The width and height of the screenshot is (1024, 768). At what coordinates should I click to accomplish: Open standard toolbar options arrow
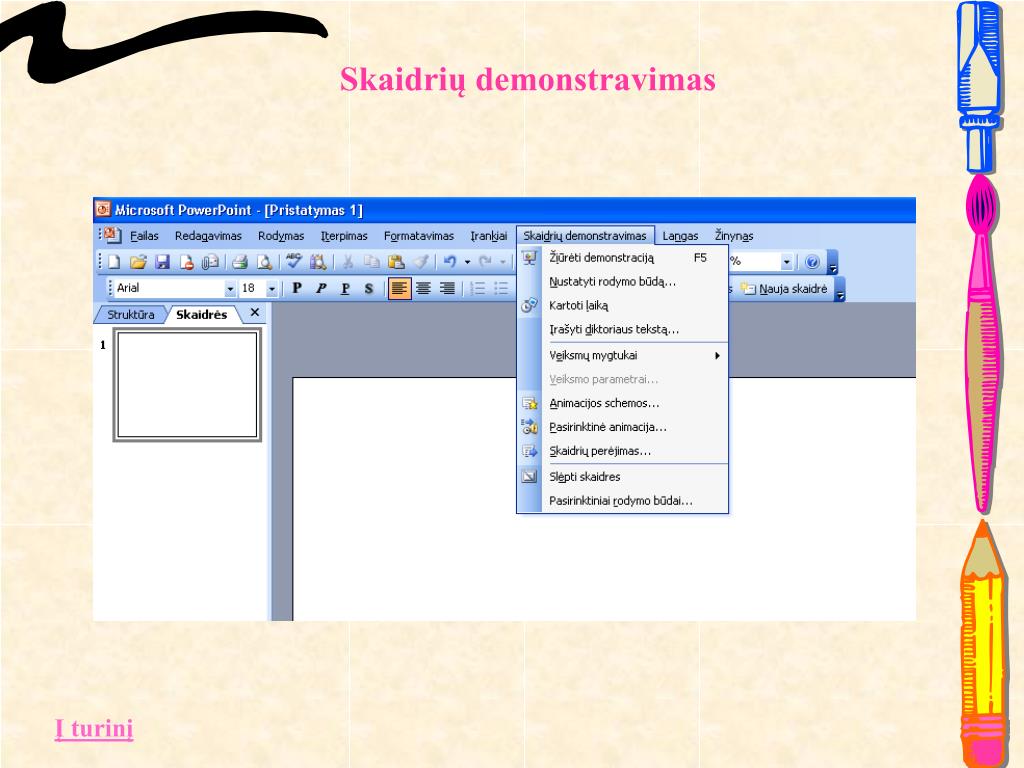click(833, 263)
